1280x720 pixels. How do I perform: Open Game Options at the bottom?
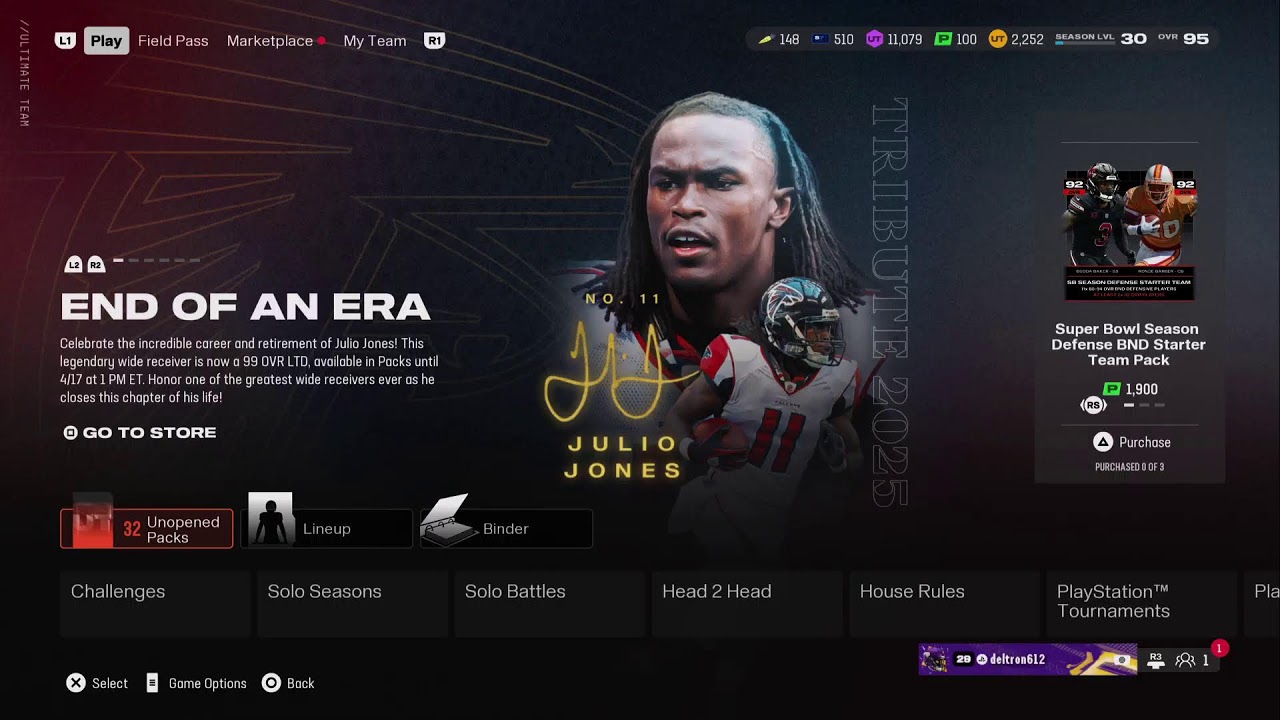(197, 684)
